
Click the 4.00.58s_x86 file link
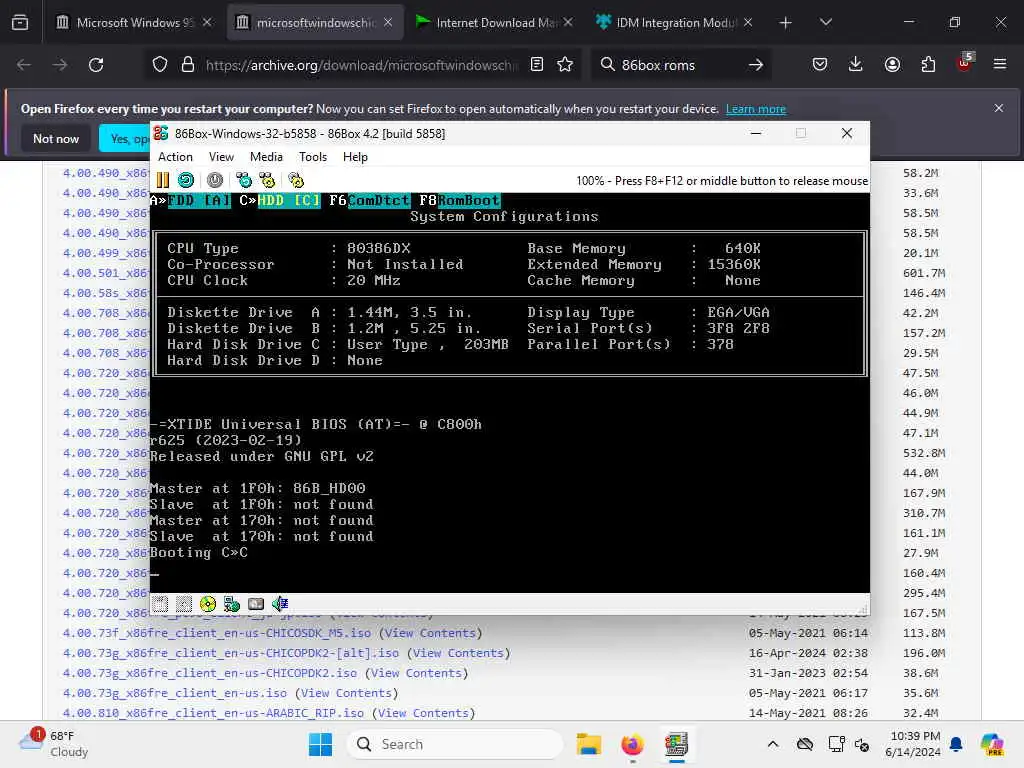tap(106, 293)
